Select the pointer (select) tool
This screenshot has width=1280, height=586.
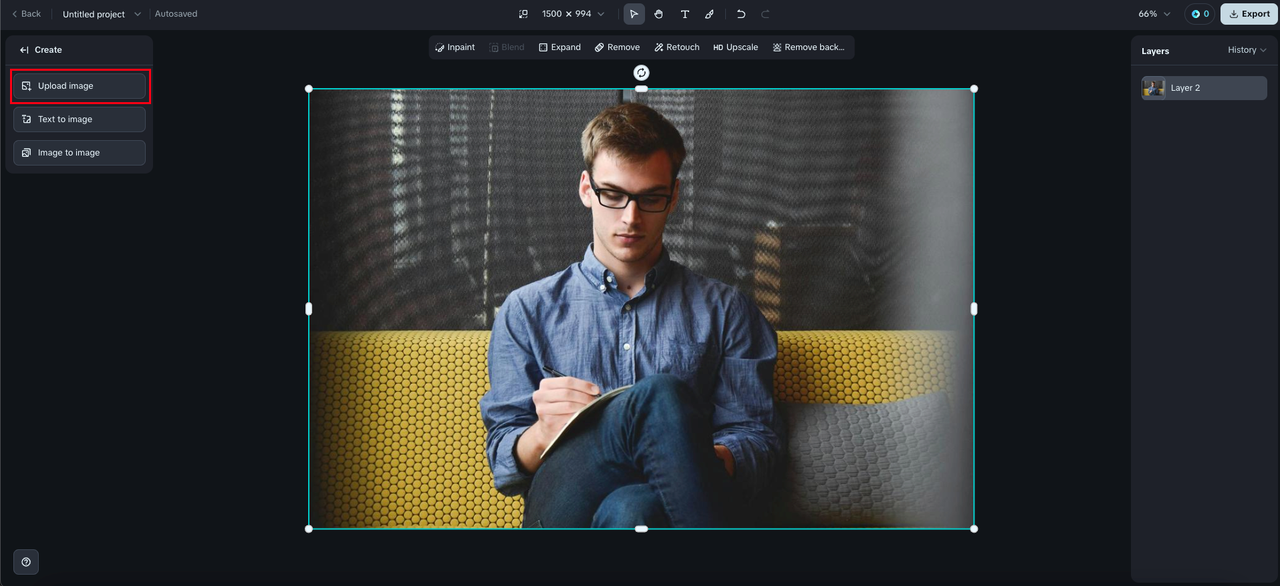pyautogui.click(x=634, y=14)
